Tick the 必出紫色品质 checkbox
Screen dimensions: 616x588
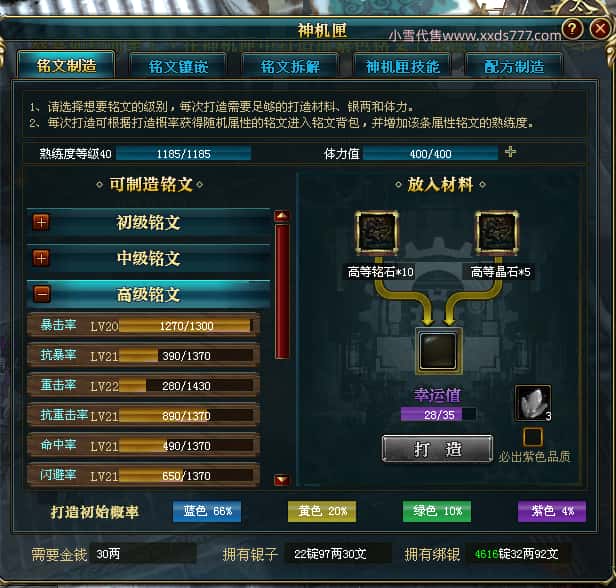click(533, 437)
